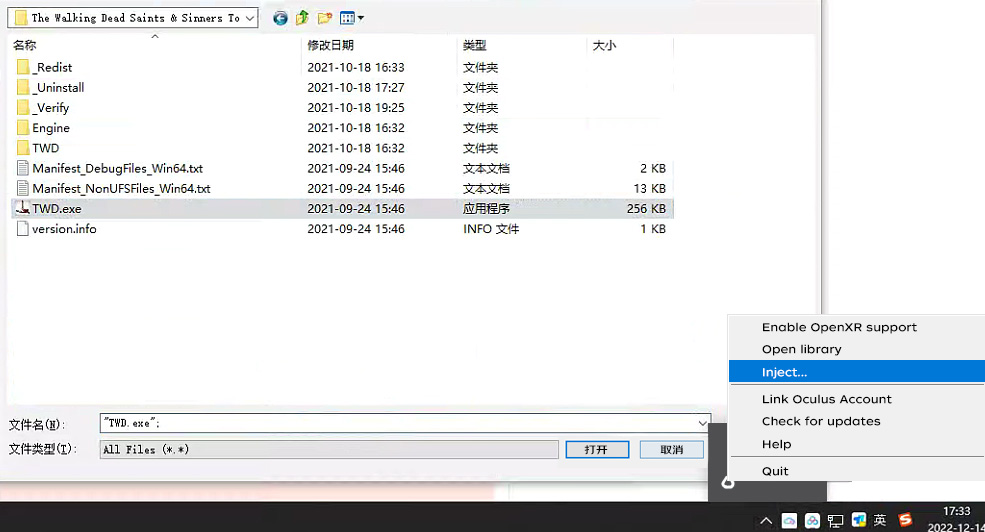The width and height of the screenshot is (985, 532).
Task: Open the view menu dropdown
Action: coord(352,18)
